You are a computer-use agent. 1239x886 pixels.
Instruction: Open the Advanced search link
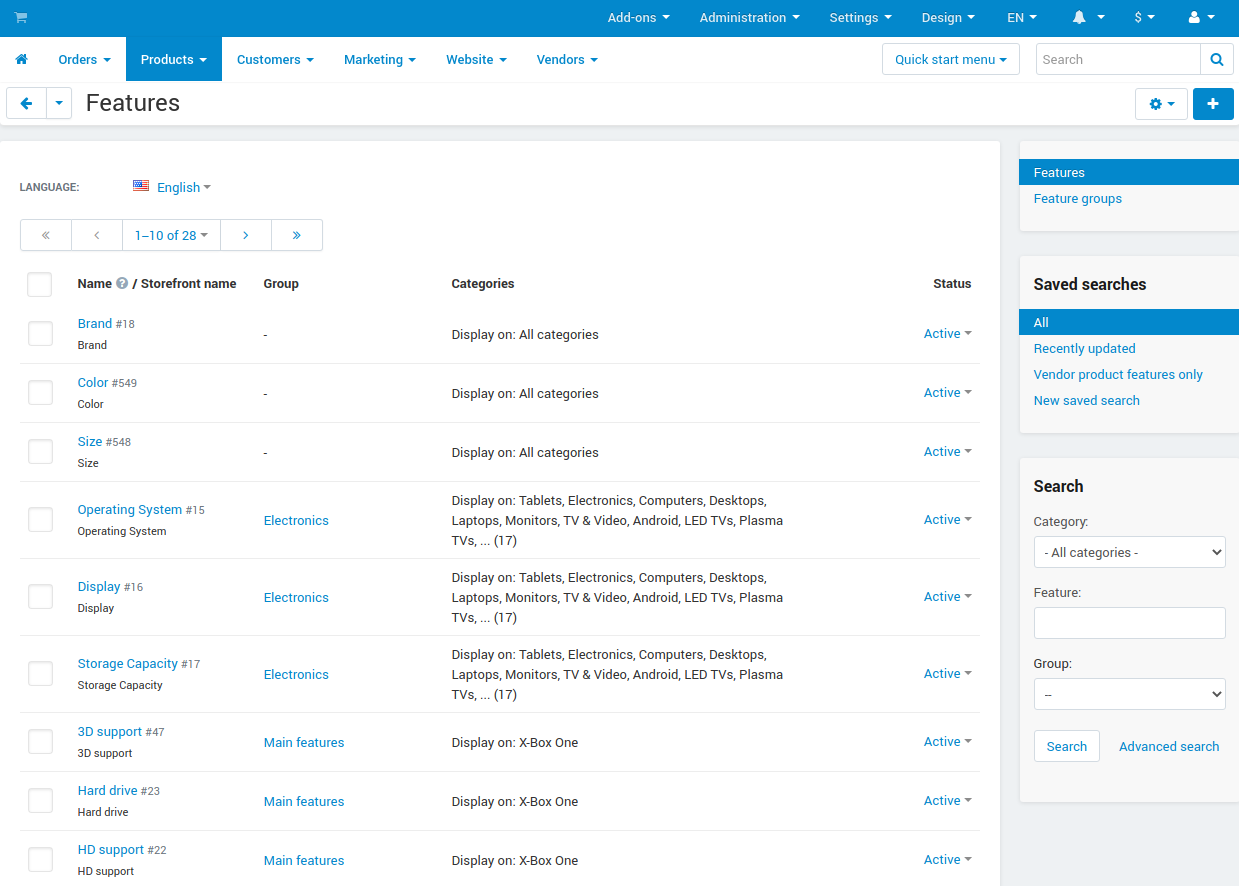tap(1169, 747)
